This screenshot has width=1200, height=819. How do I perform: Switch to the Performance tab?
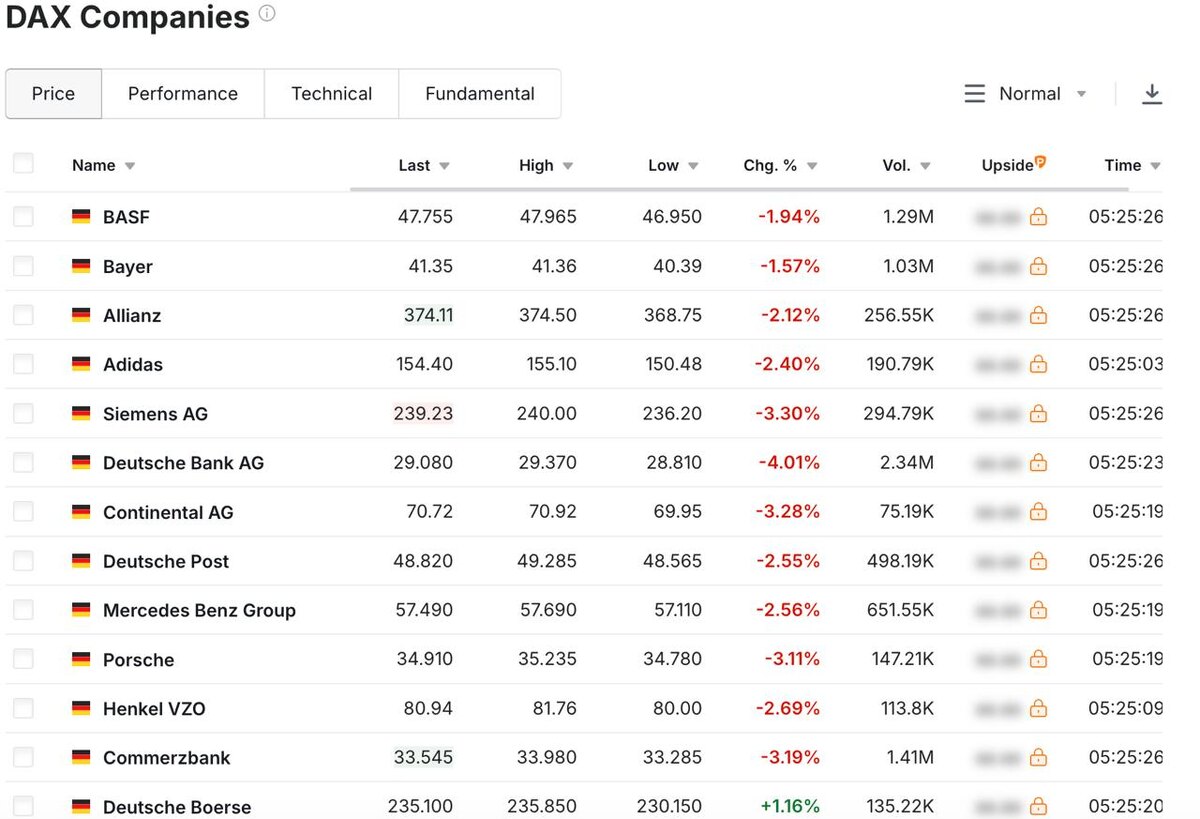tap(183, 94)
